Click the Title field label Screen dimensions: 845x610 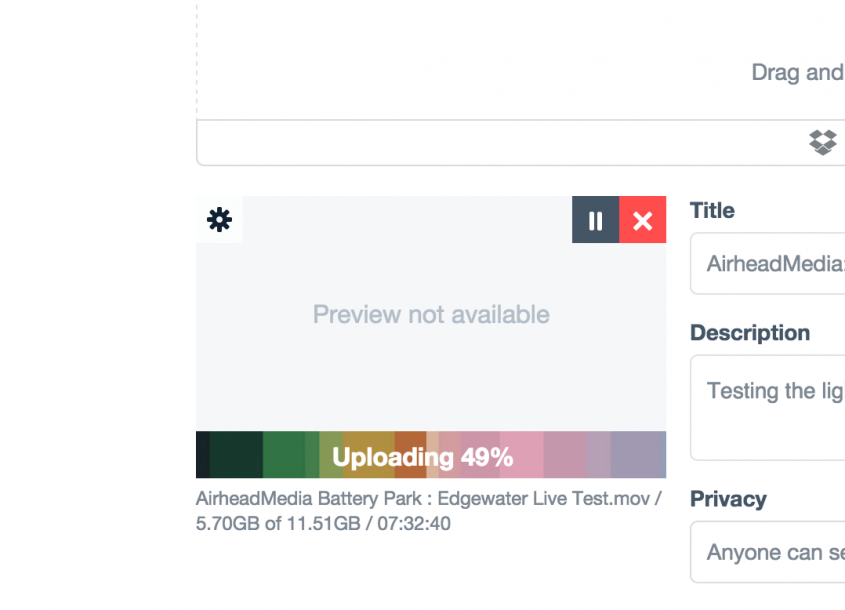[x=712, y=211]
